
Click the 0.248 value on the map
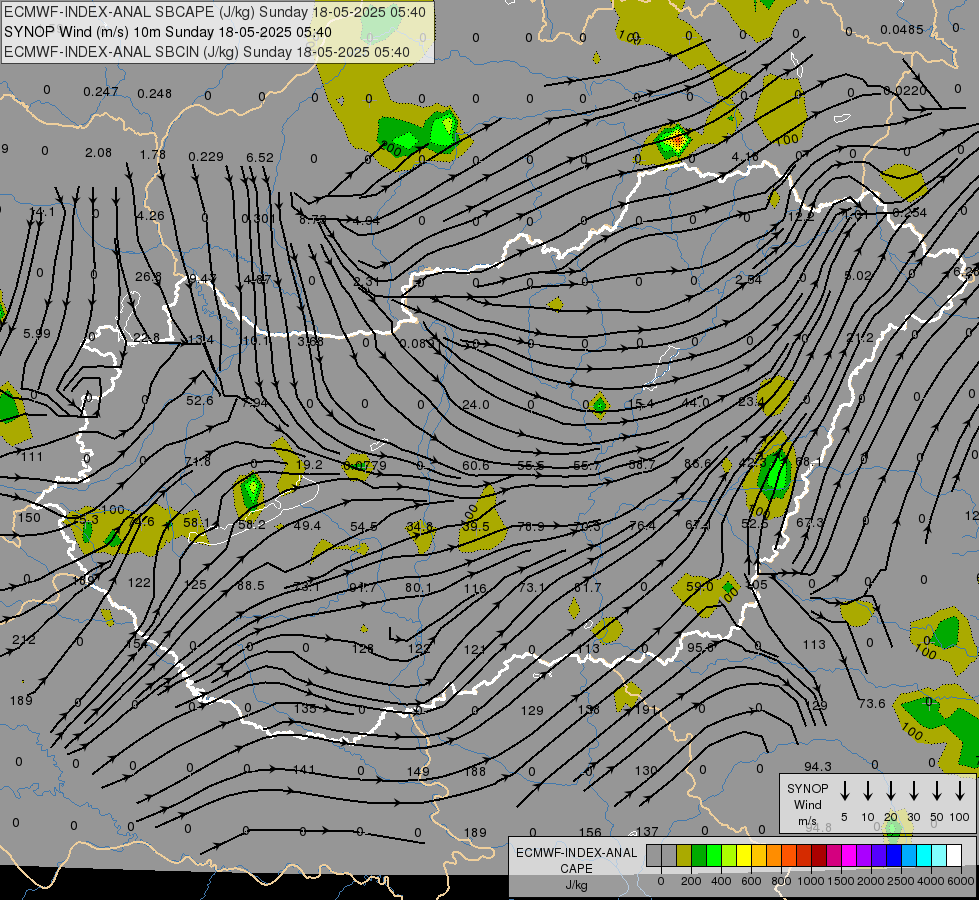tap(154, 94)
